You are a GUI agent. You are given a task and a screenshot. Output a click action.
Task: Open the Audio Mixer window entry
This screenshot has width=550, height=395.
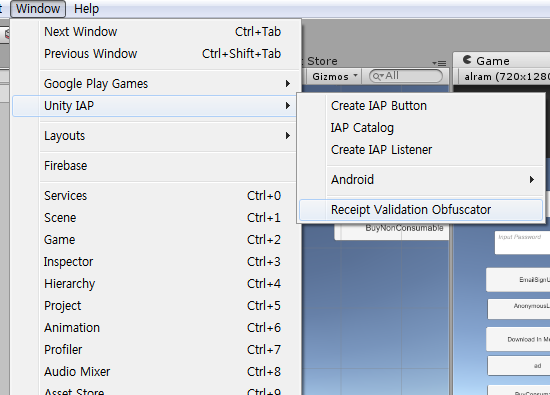pyautogui.click(x=156, y=371)
